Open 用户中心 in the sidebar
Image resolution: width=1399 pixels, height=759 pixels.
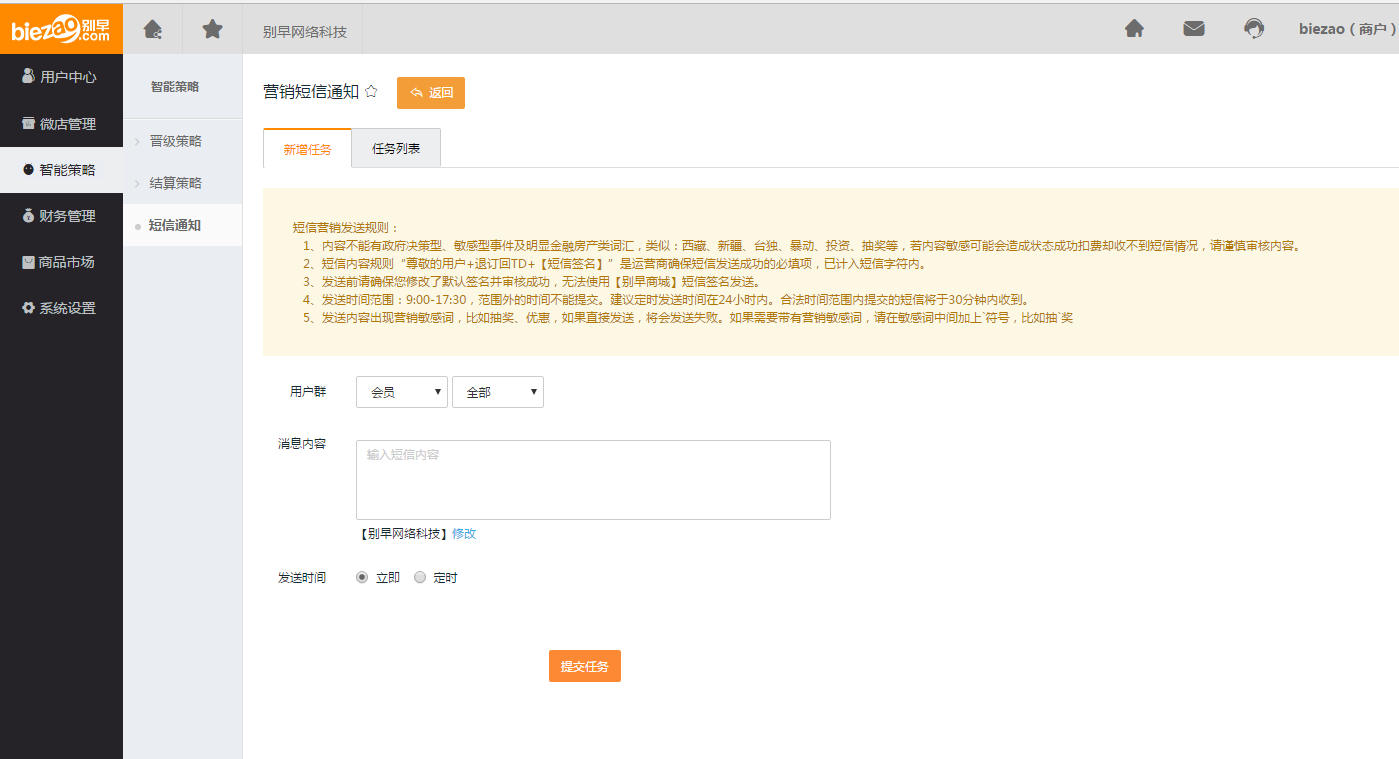tap(61, 77)
